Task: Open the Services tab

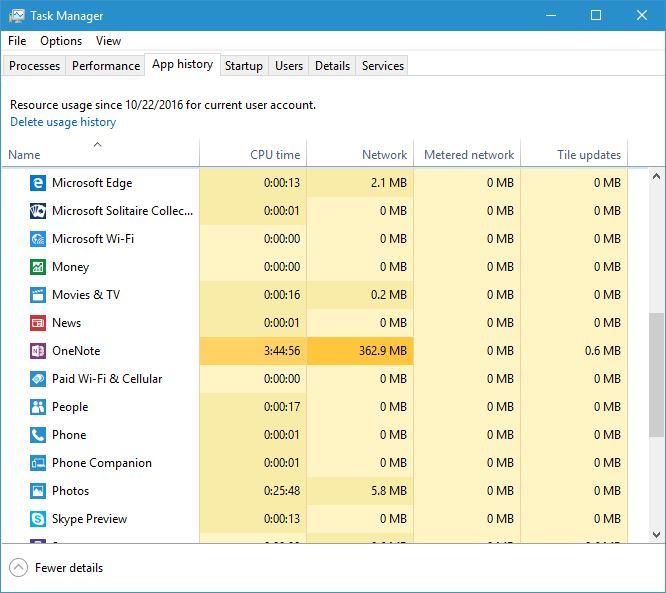Action: point(383,66)
